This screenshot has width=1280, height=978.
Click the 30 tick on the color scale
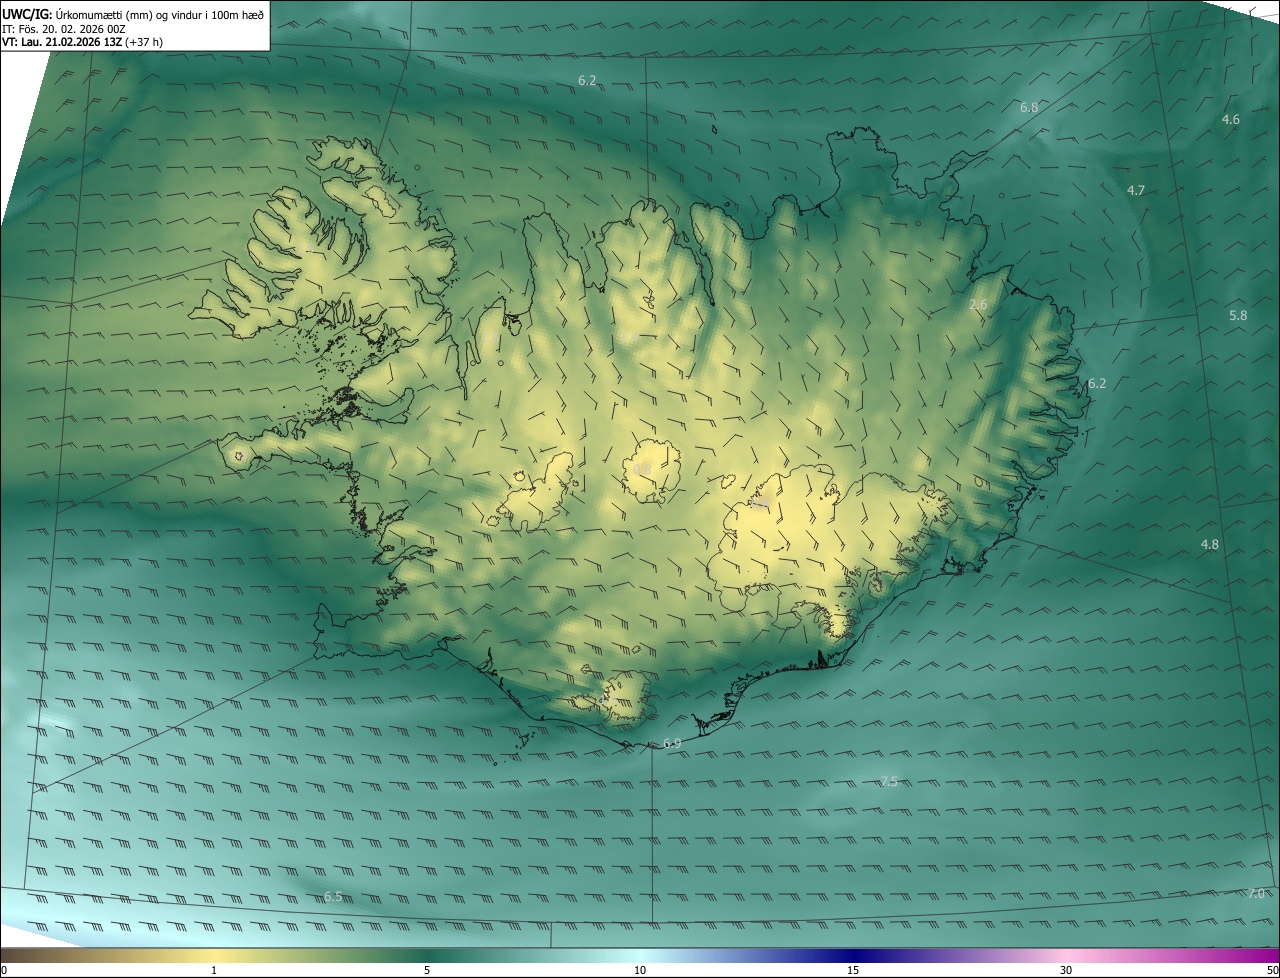(x=1066, y=970)
